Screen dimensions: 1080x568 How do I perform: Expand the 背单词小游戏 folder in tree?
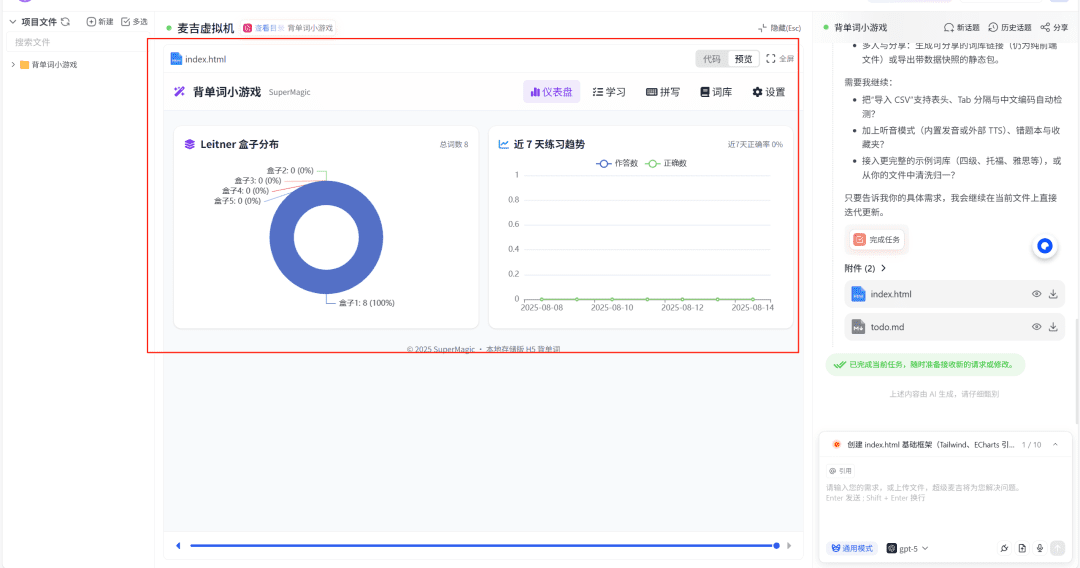click(x=13, y=65)
